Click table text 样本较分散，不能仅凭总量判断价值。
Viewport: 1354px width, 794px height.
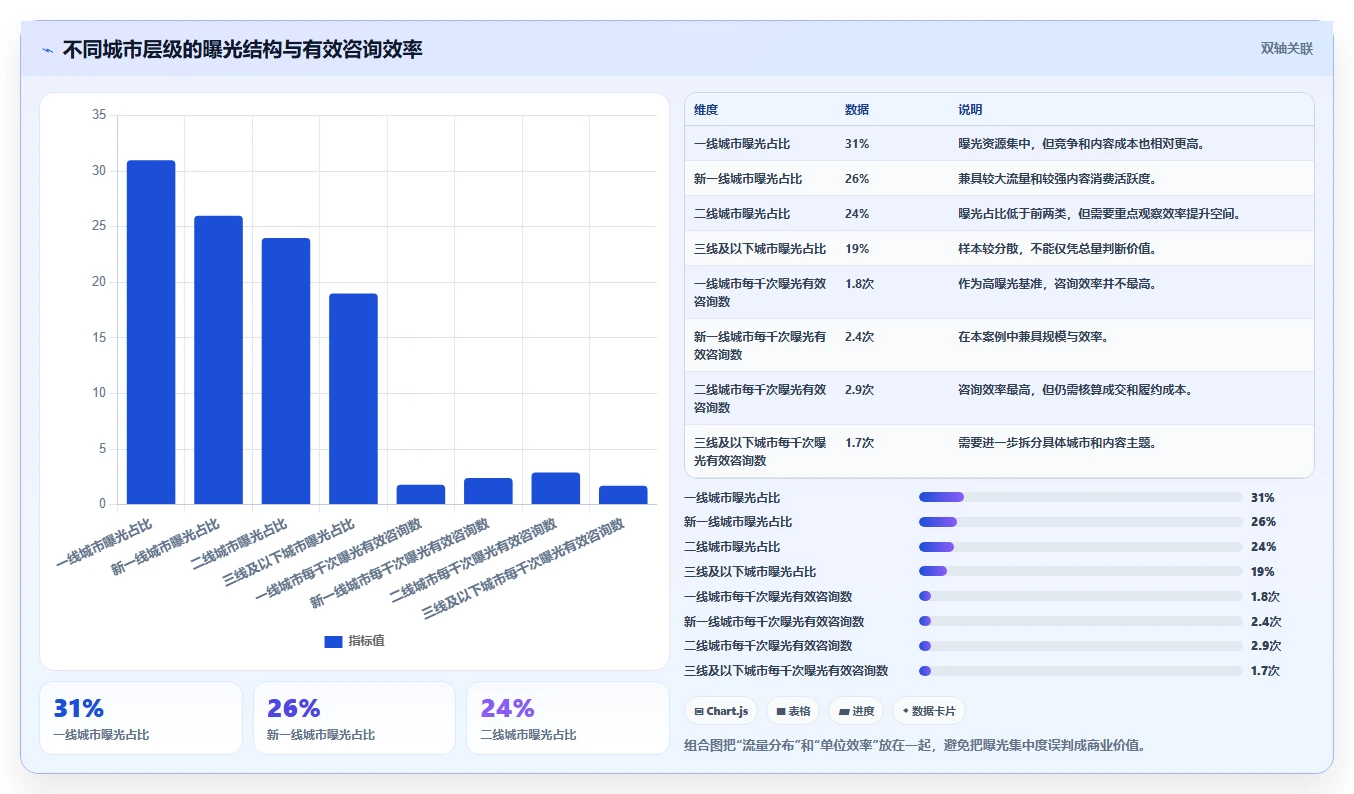point(1057,249)
